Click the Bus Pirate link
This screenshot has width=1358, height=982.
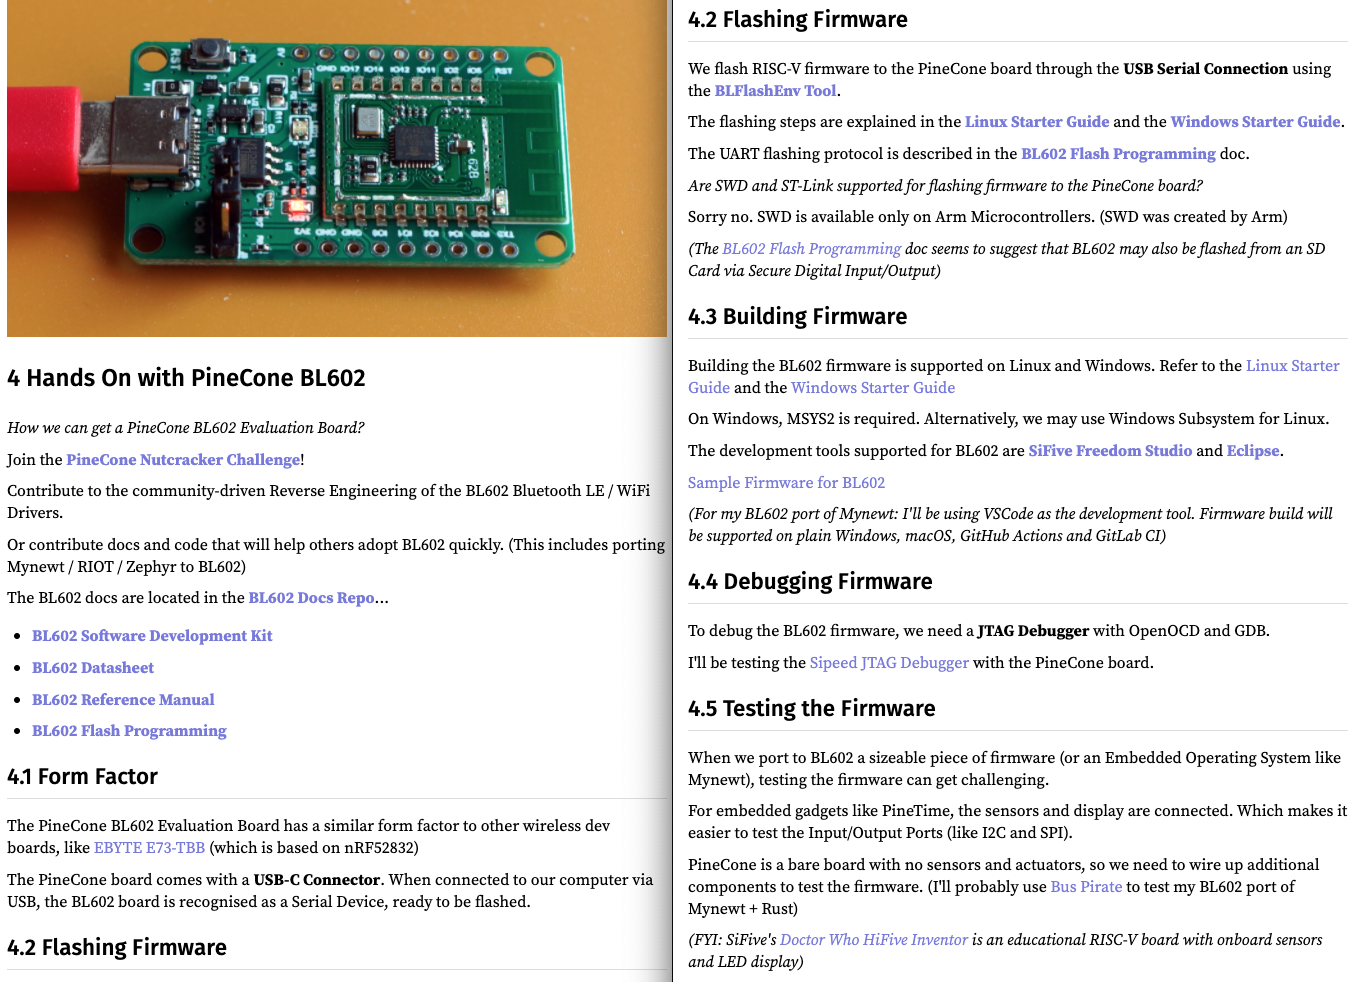tap(1086, 887)
